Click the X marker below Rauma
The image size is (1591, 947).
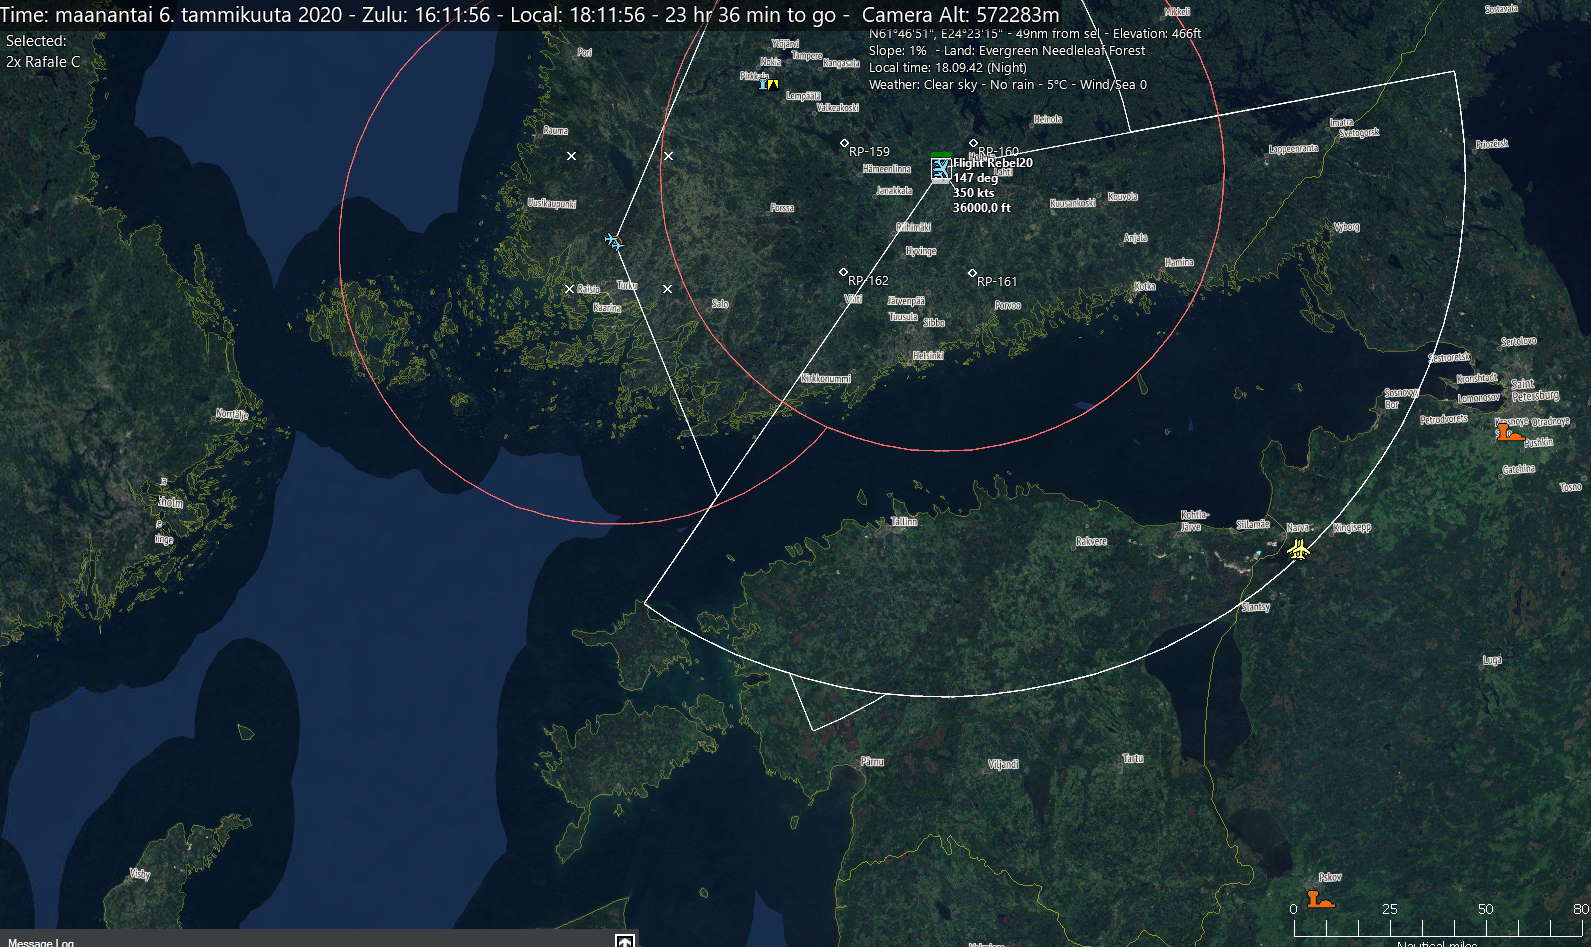(572, 156)
